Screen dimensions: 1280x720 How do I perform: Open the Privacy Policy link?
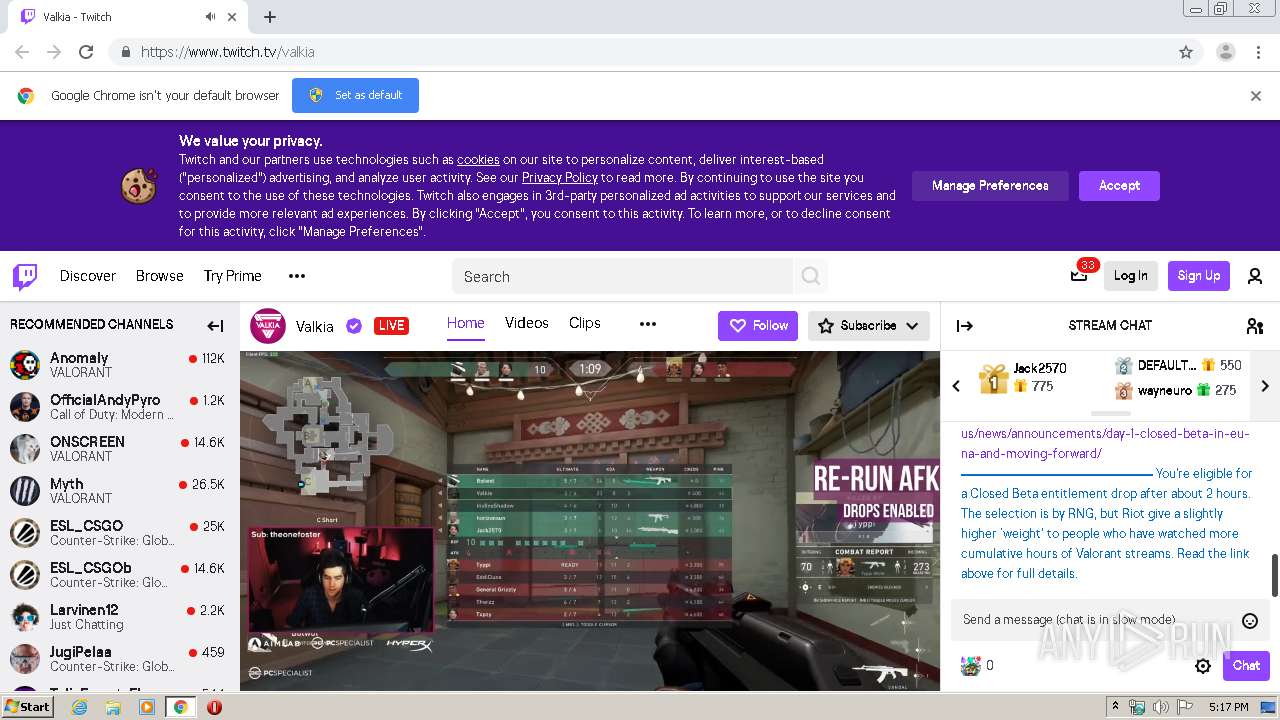pyautogui.click(x=560, y=177)
